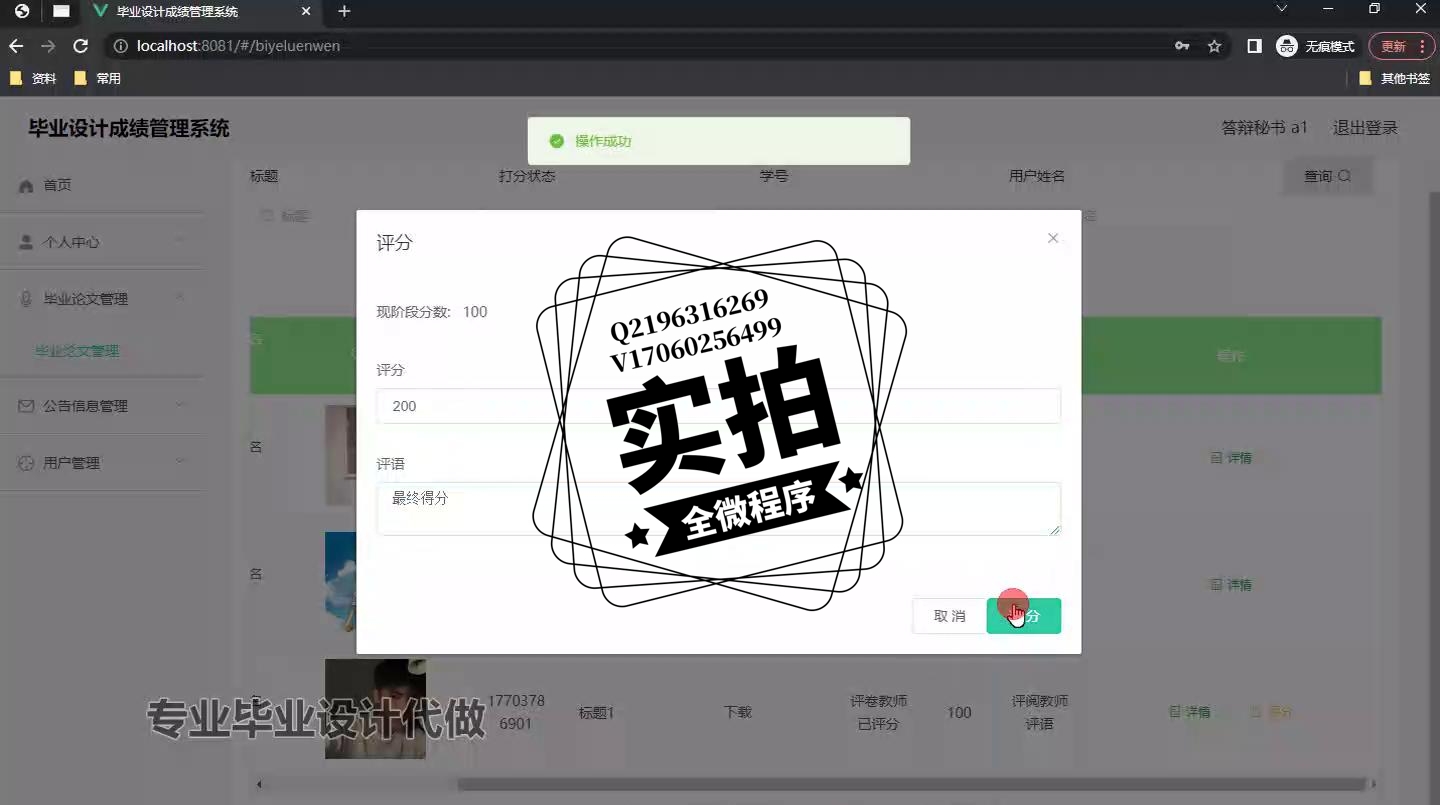This screenshot has width=1440, height=805.
Task: Open browser three-dot menu
Action: coord(1422,46)
